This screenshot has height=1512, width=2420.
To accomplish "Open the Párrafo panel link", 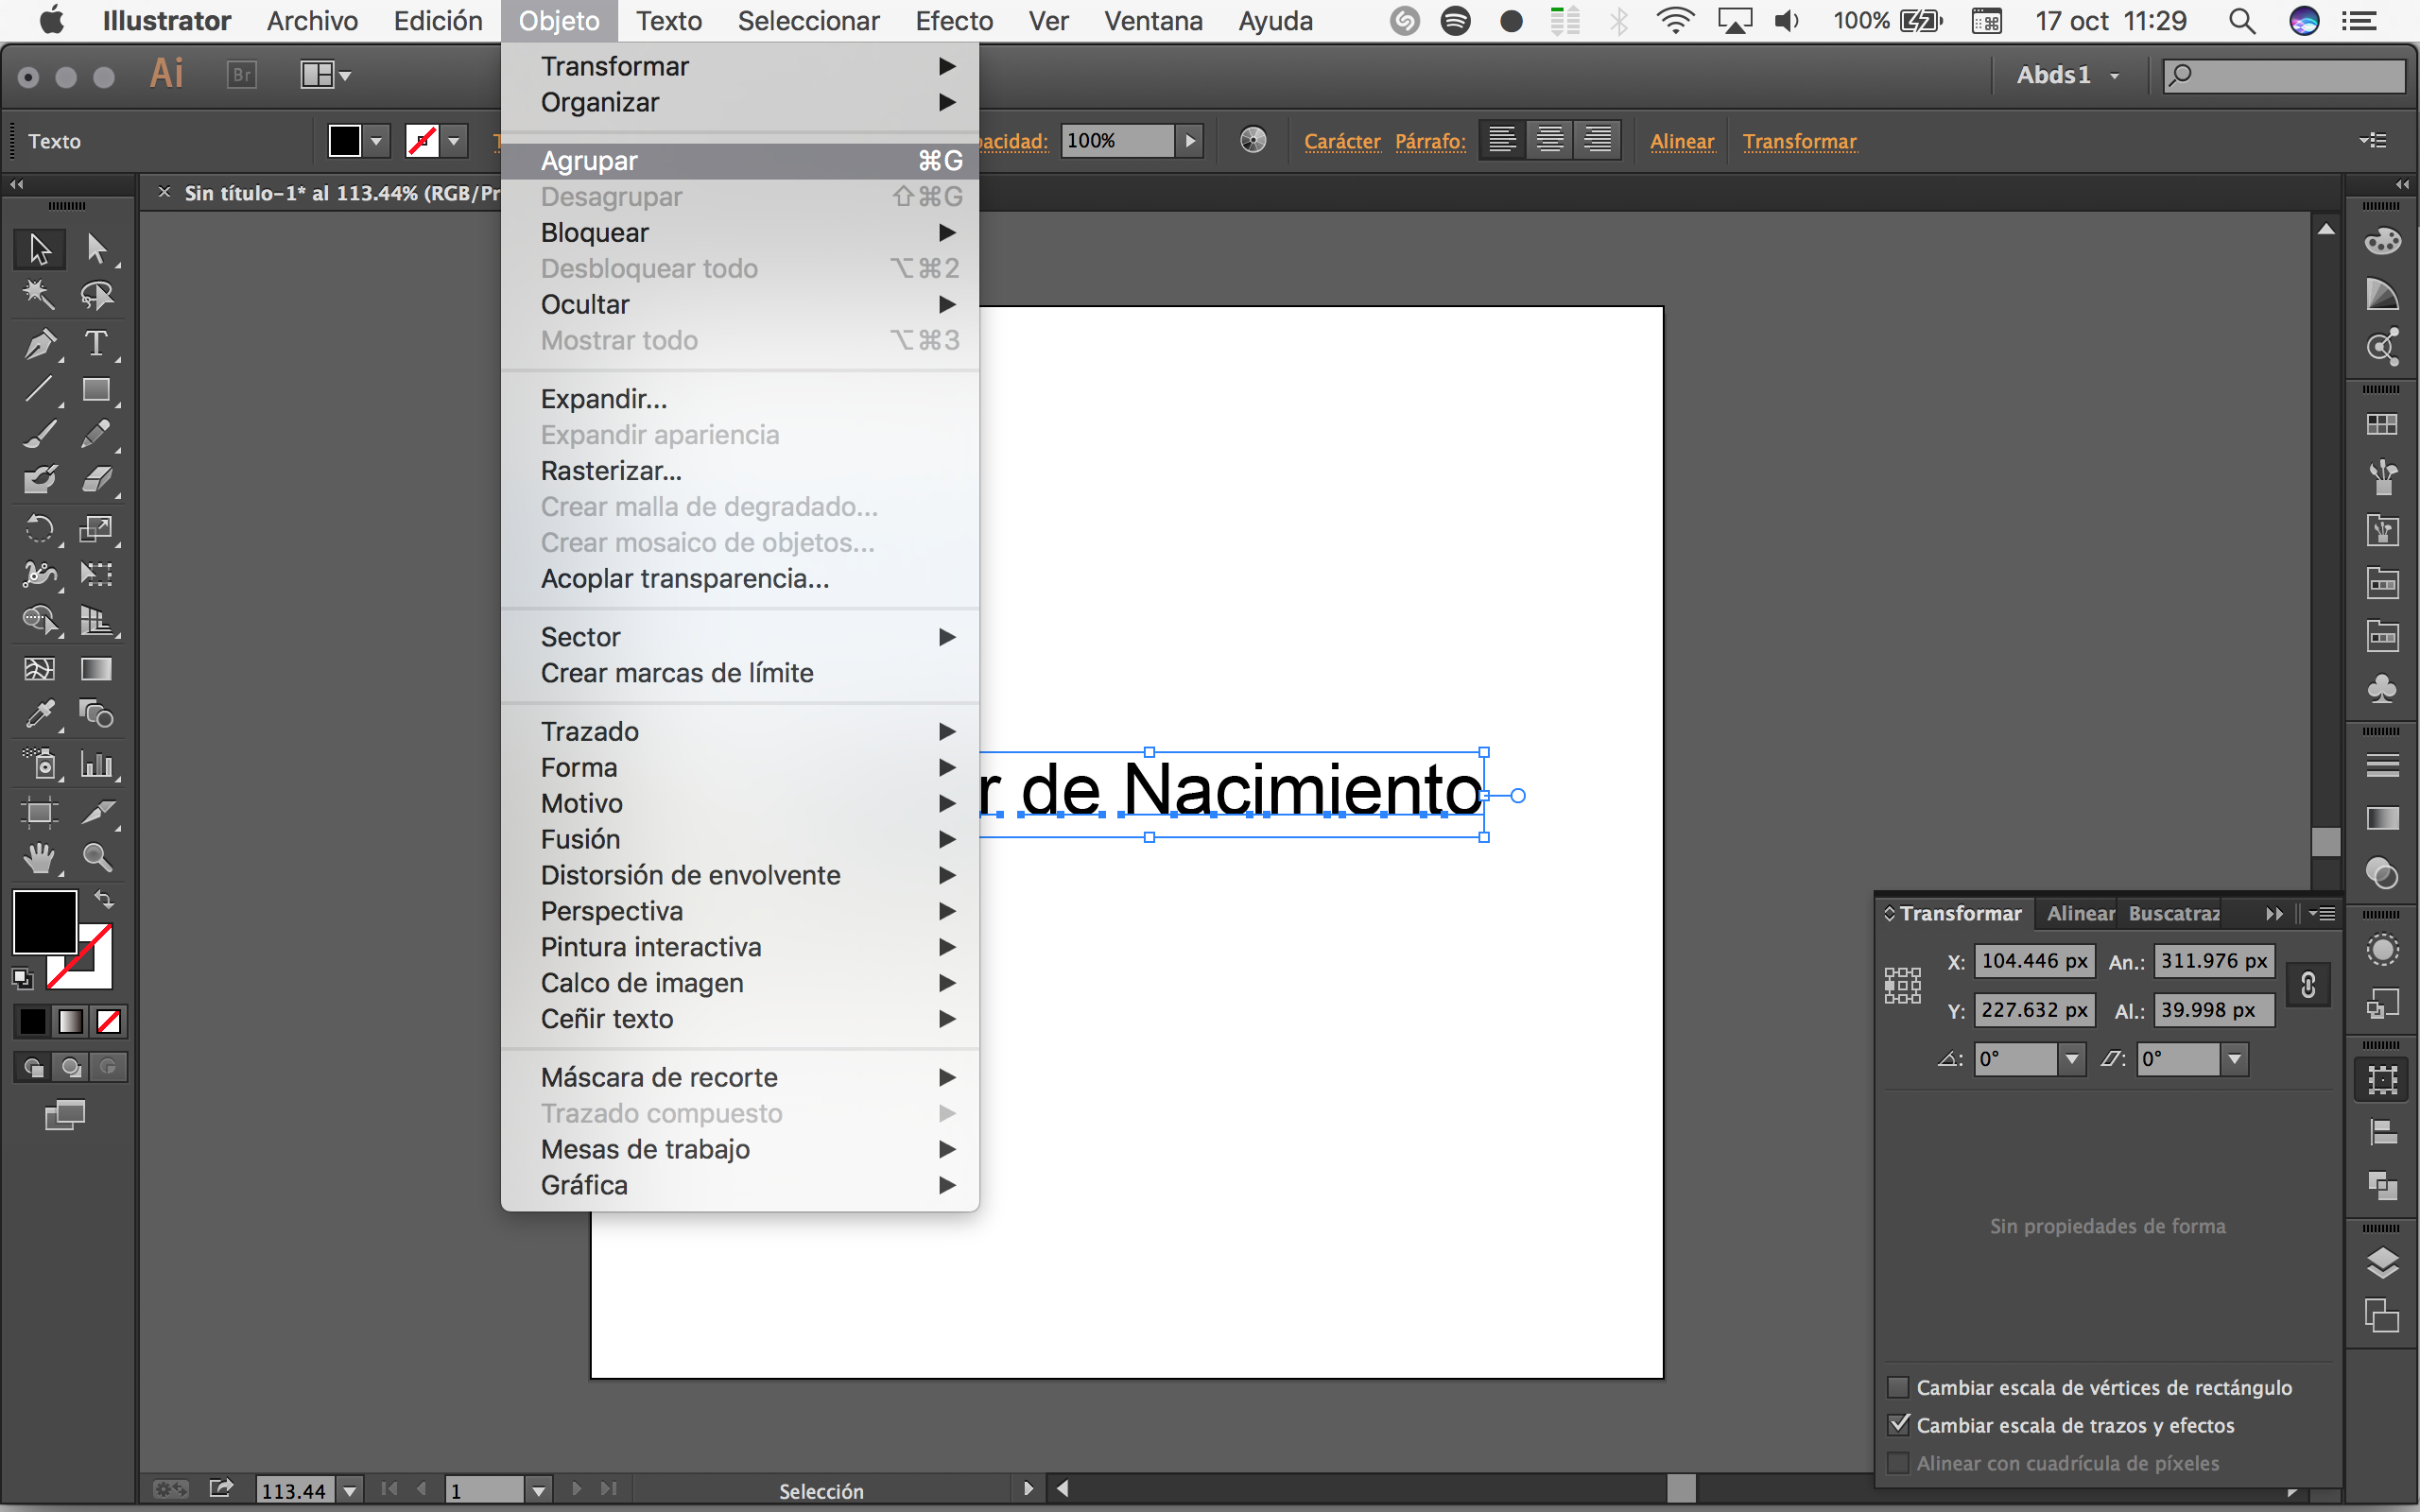I will pyautogui.click(x=1430, y=141).
